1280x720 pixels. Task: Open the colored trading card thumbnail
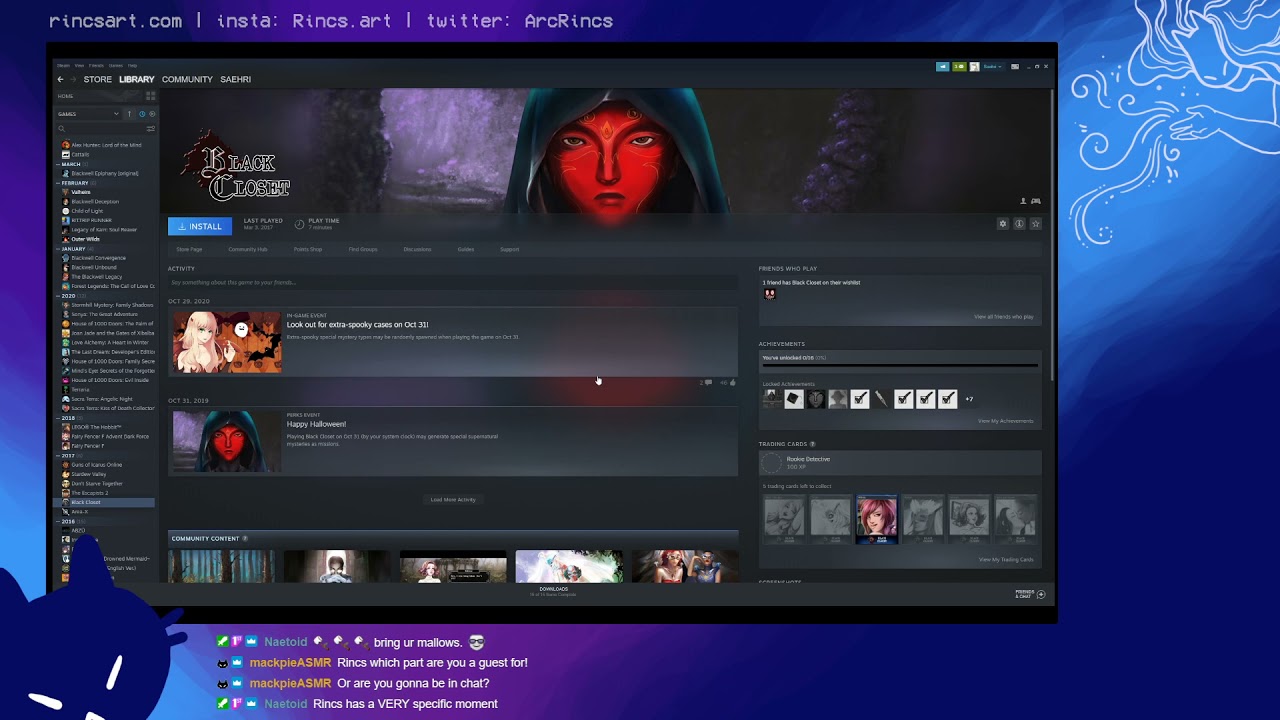pos(877,519)
